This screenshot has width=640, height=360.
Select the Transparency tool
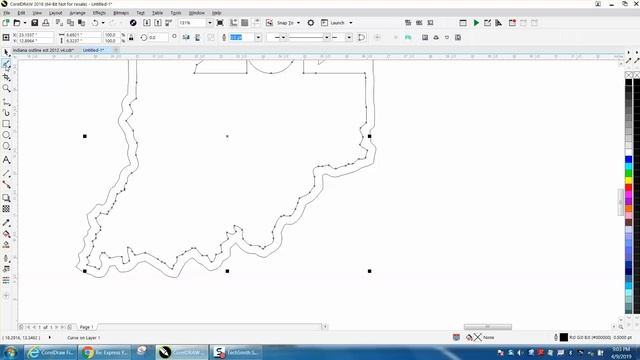click(x=6, y=209)
